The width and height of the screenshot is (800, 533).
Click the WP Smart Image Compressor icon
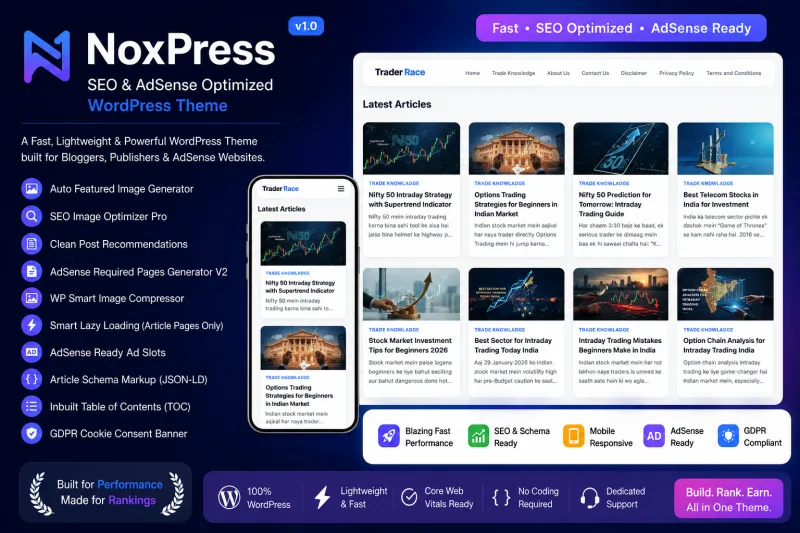click(32, 298)
